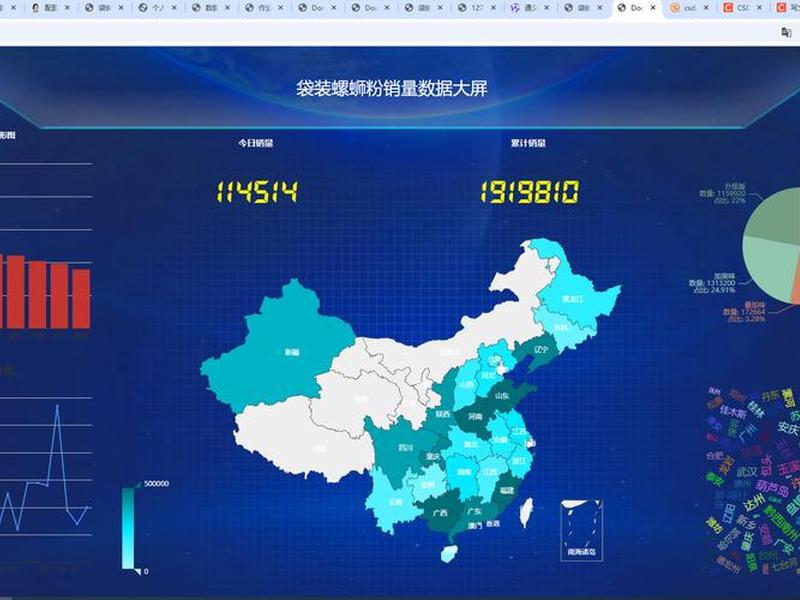Click 佳木斯 in the word cloud

pyautogui.click(x=733, y=411)
